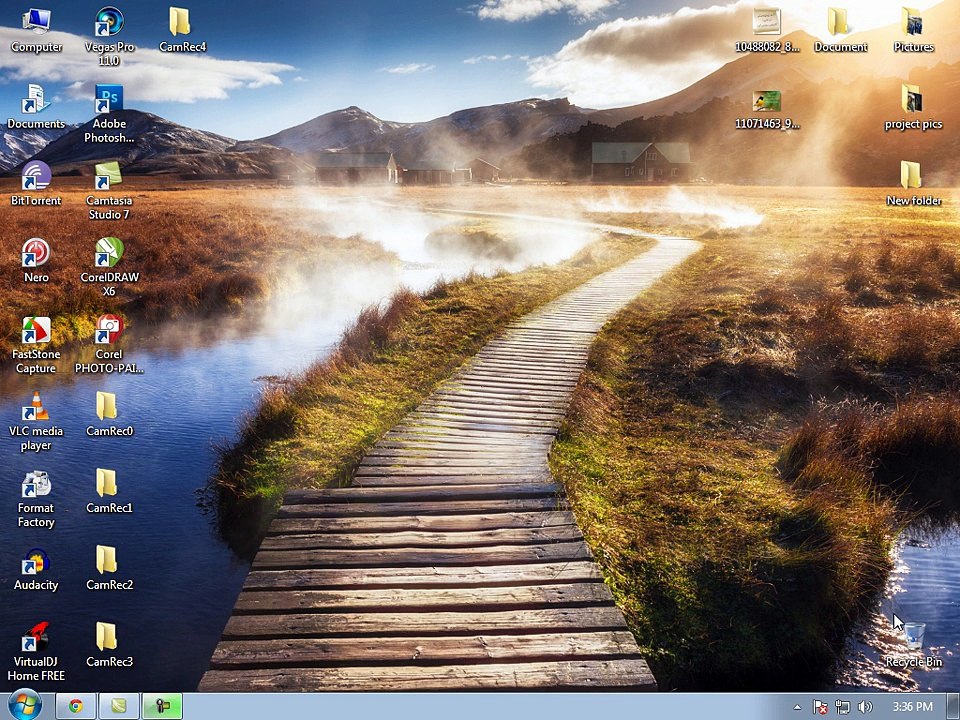Open Google Chrome from the taskbar
Image resolution: width=960 pixels, height=720 pixels.
76,707
